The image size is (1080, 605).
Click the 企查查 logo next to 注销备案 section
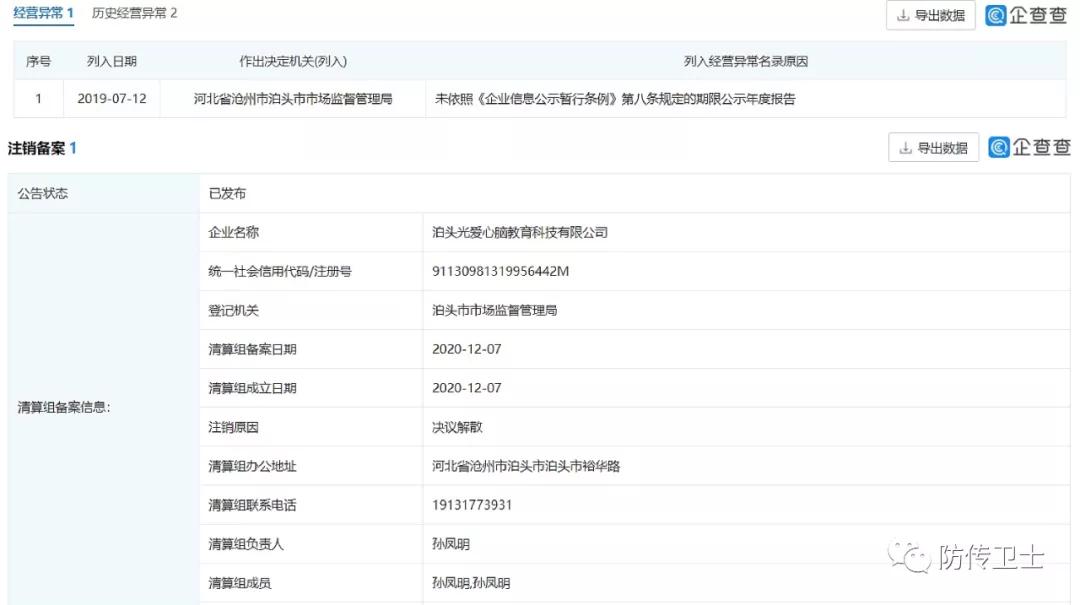1028,147
